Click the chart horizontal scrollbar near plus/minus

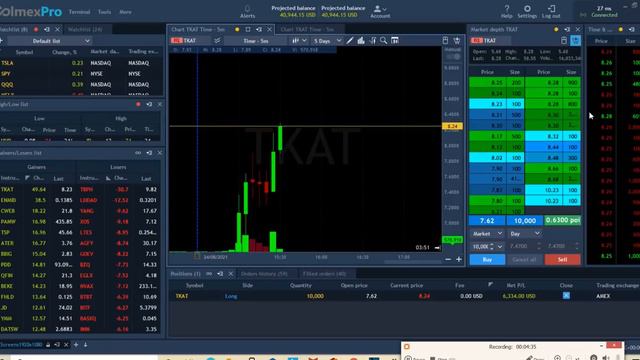(412, 262)
